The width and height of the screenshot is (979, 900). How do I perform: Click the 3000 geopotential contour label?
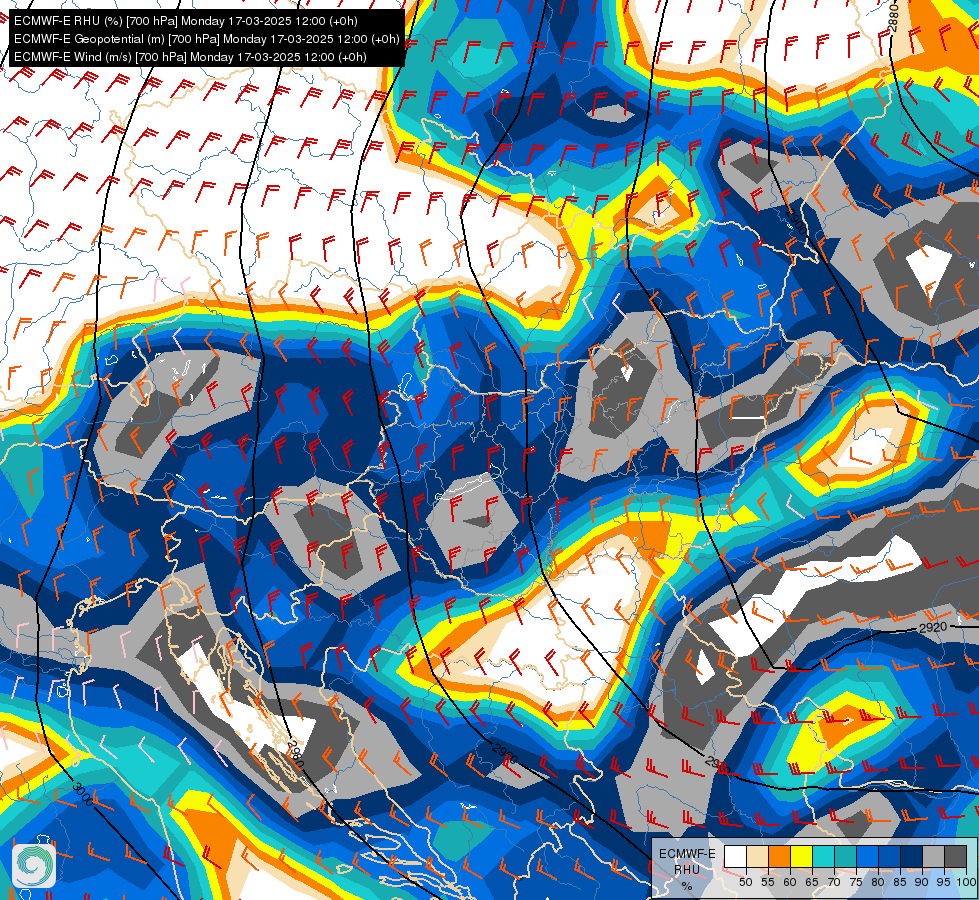(83, 794)
